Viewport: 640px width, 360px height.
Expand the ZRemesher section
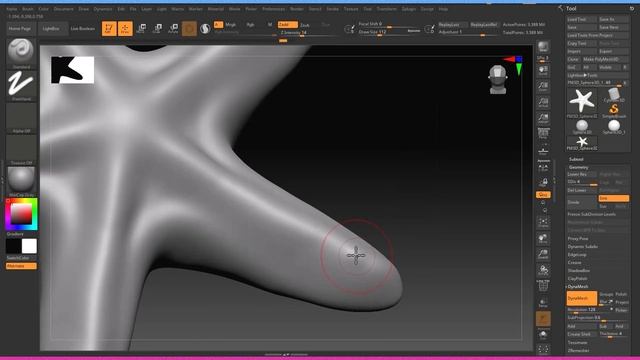point(578,351)
